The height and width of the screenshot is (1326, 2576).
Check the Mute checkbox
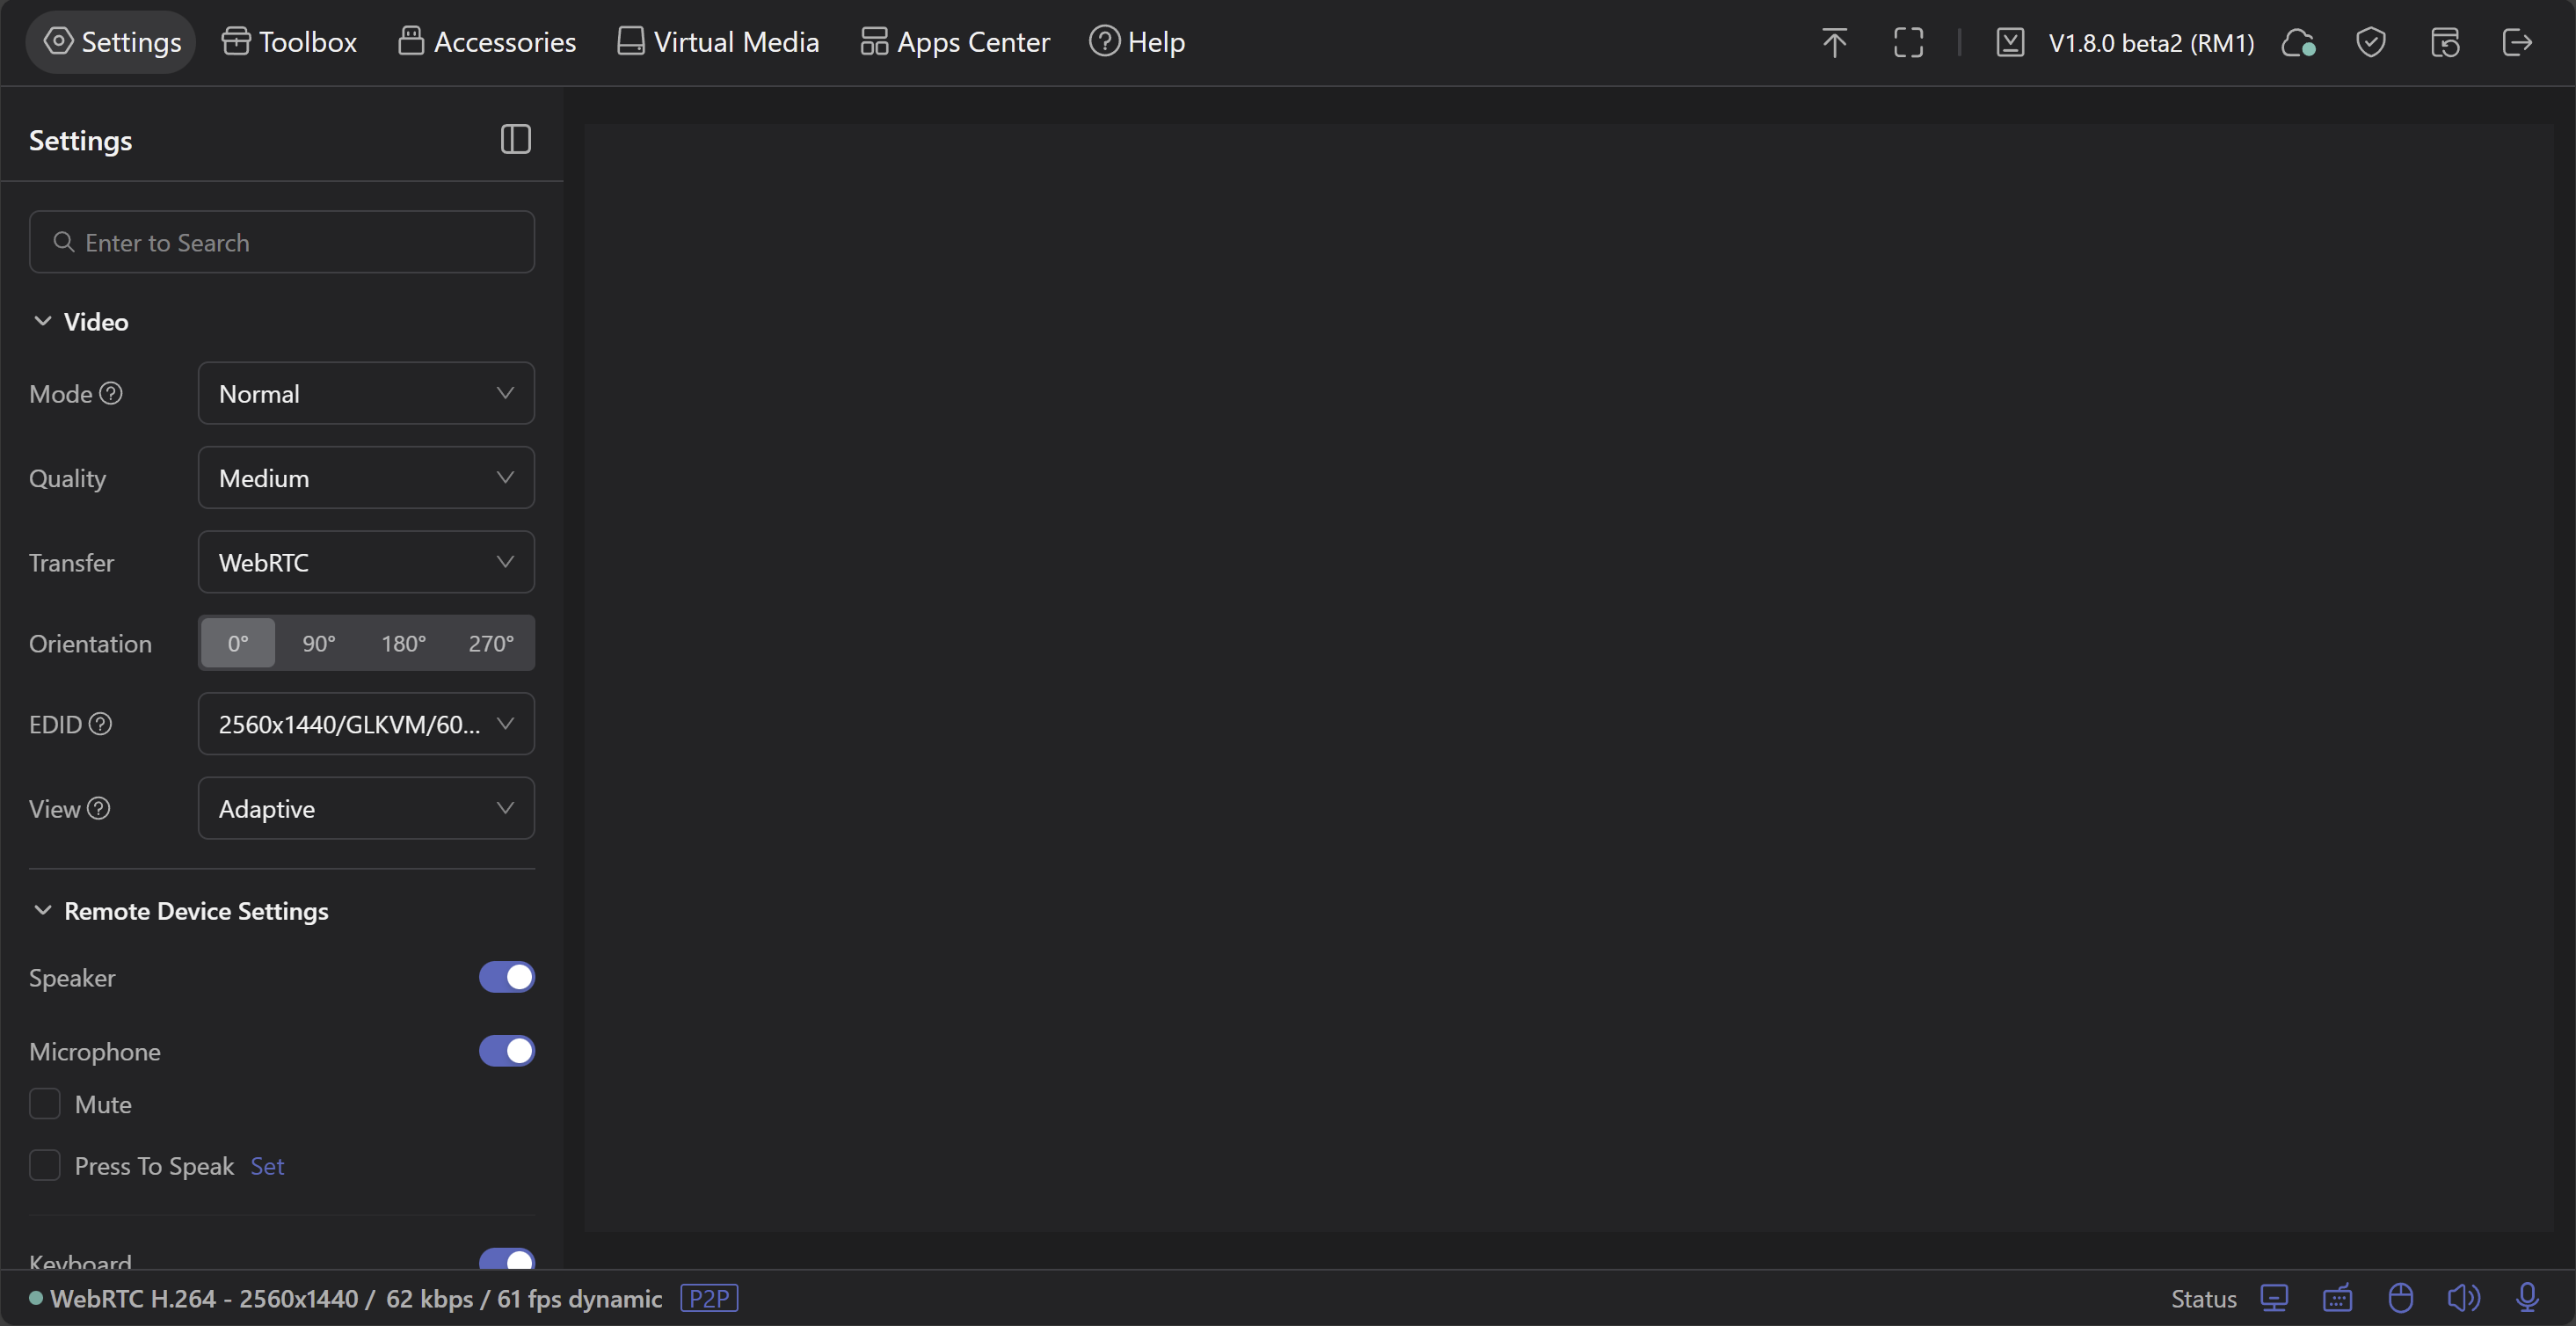(x=45, y=1104)
